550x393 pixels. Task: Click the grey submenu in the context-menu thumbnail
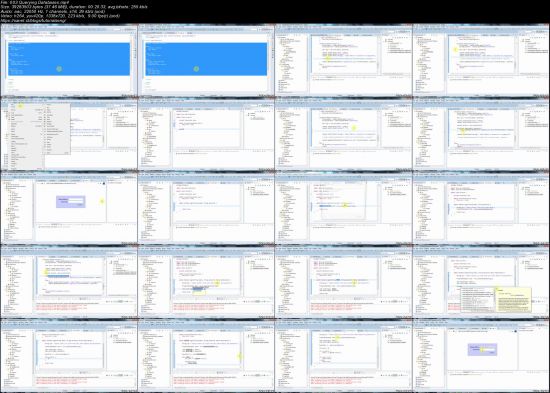click(57, 128)
